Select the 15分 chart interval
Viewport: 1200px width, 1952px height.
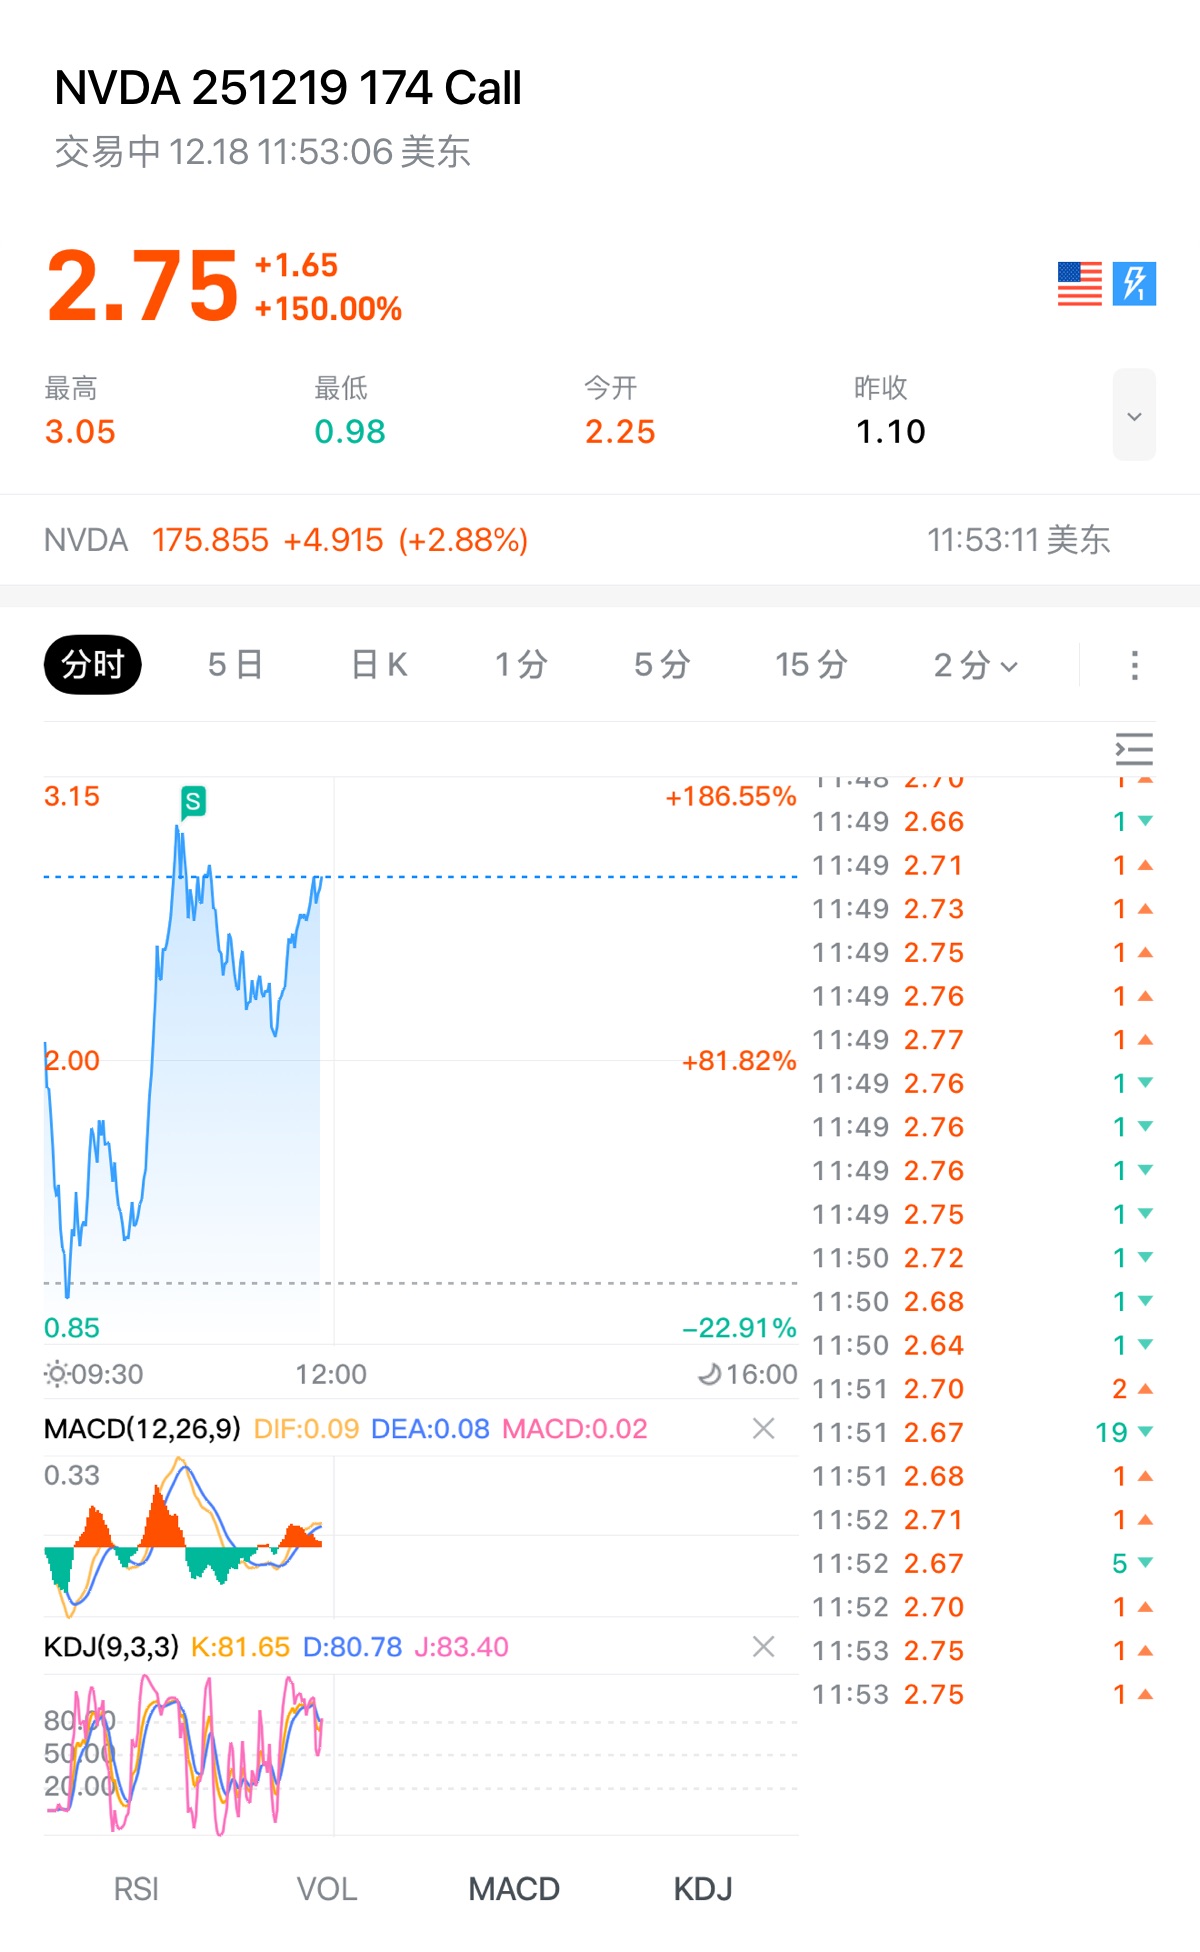pos(811,665)
